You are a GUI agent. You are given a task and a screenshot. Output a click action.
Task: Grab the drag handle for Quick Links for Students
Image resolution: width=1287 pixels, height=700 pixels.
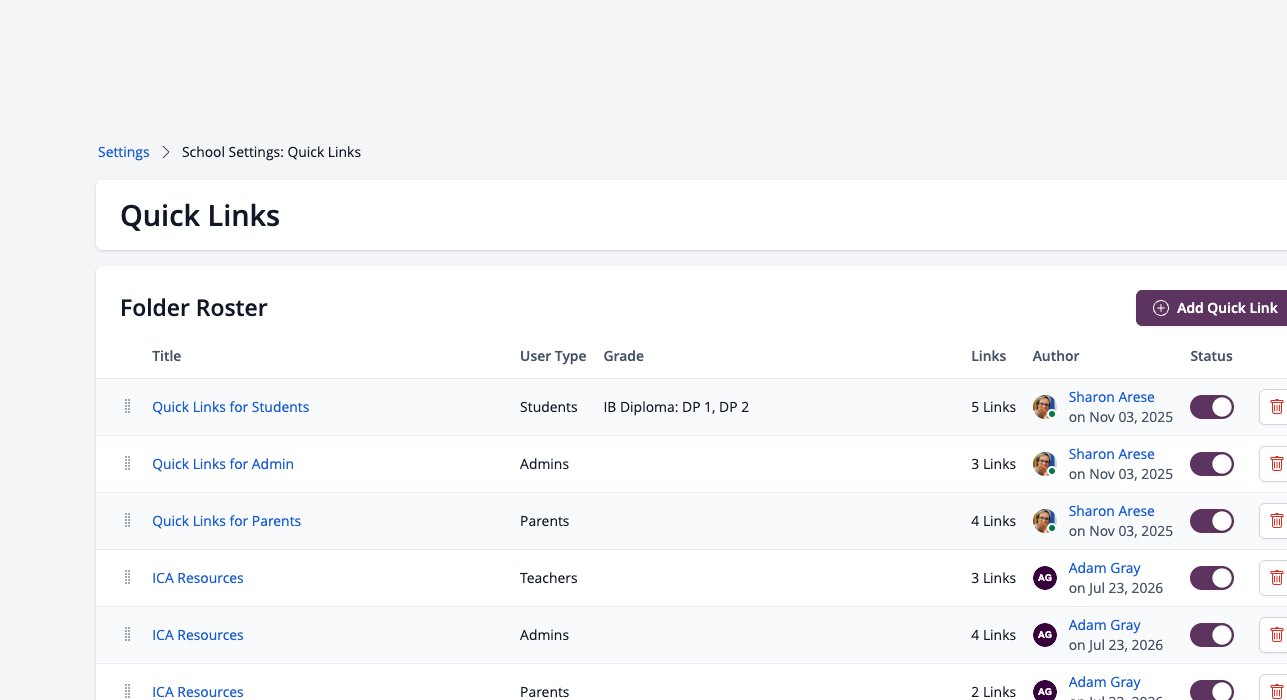click(127, 407)
